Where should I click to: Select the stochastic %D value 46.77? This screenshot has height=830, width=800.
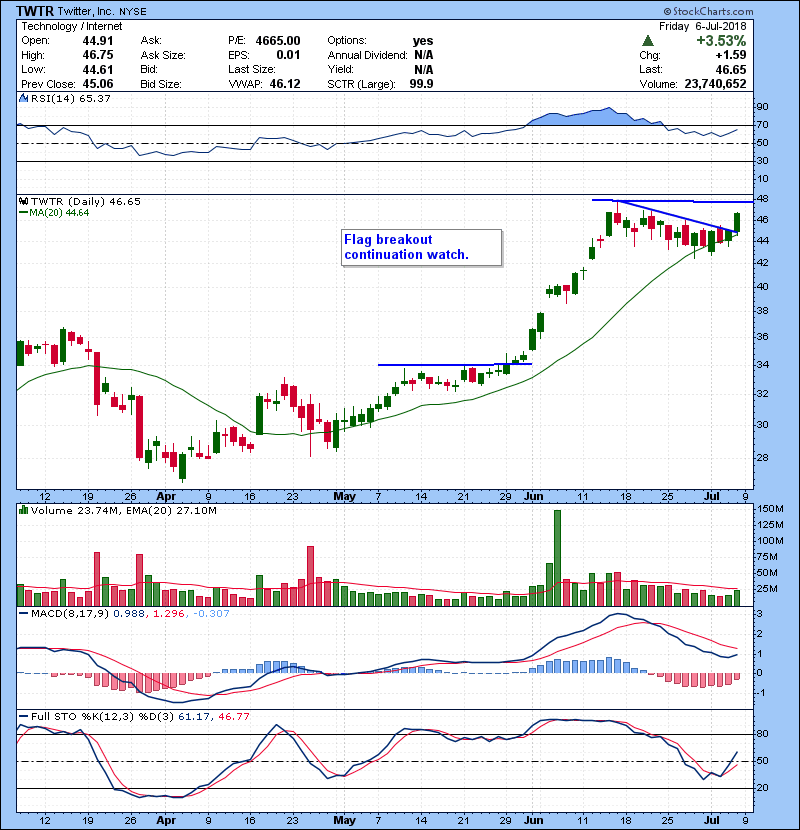coord(233,717)
